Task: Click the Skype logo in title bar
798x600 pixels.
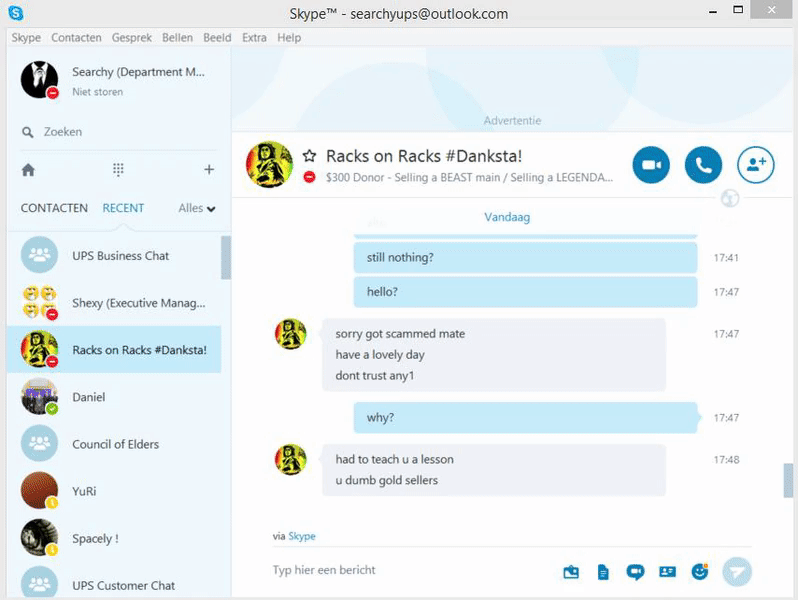Action: point(16,13)
